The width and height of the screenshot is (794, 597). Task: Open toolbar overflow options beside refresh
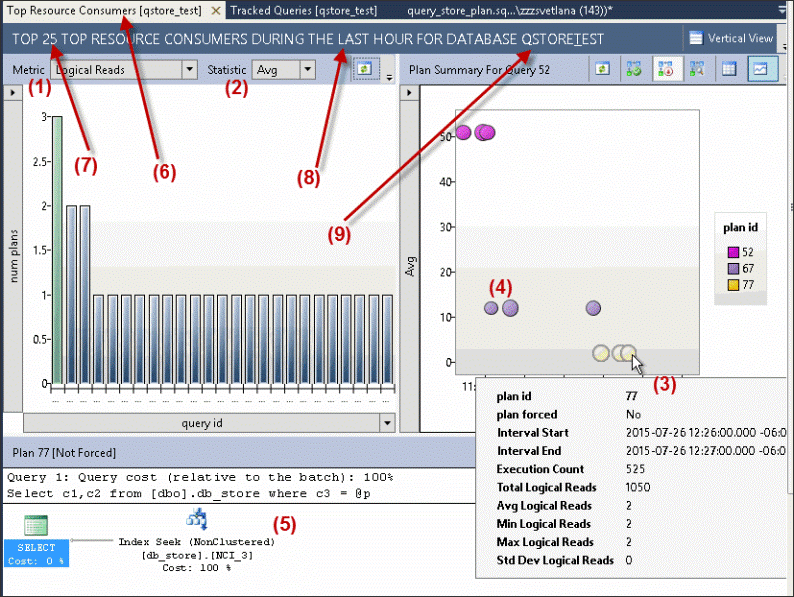click(389, 77)
